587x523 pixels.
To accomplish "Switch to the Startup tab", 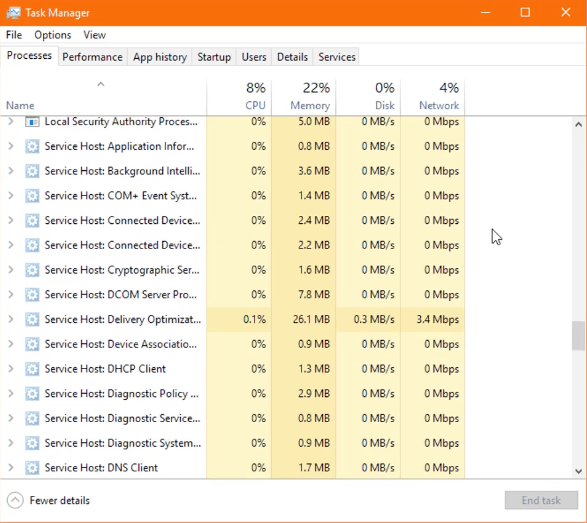I will tap(214, 57).
